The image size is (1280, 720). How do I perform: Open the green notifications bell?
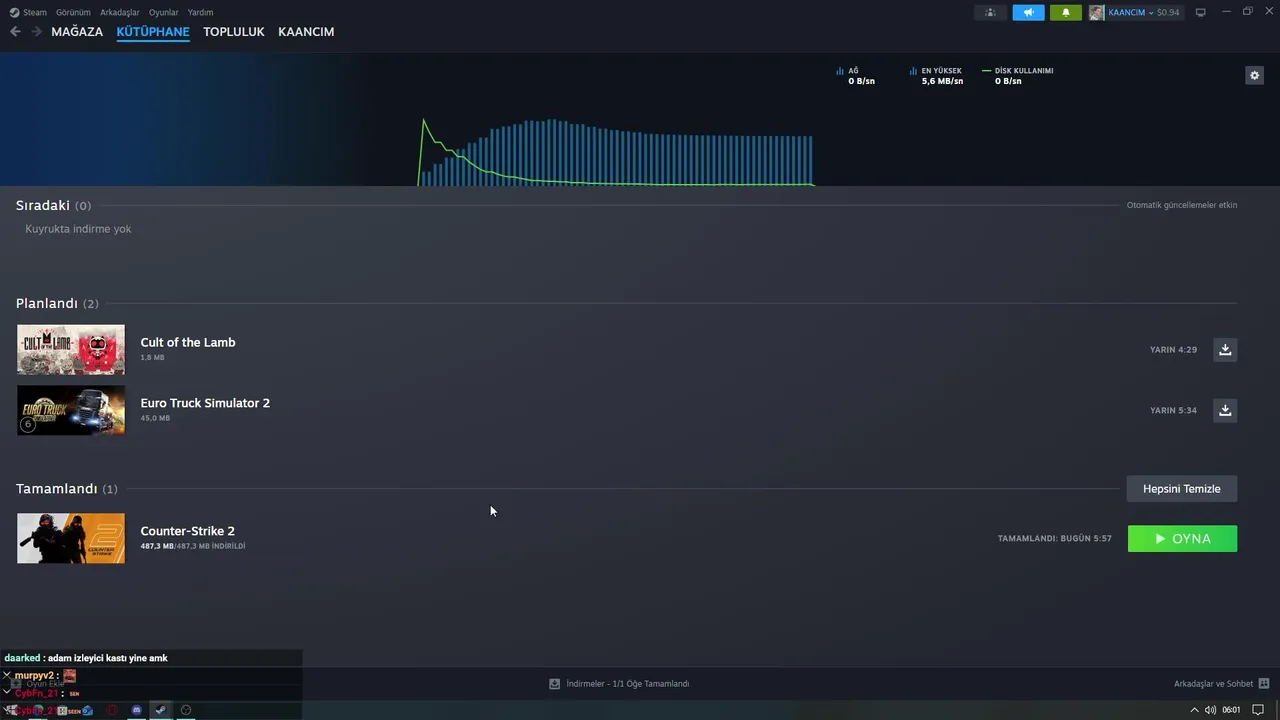1065,12
